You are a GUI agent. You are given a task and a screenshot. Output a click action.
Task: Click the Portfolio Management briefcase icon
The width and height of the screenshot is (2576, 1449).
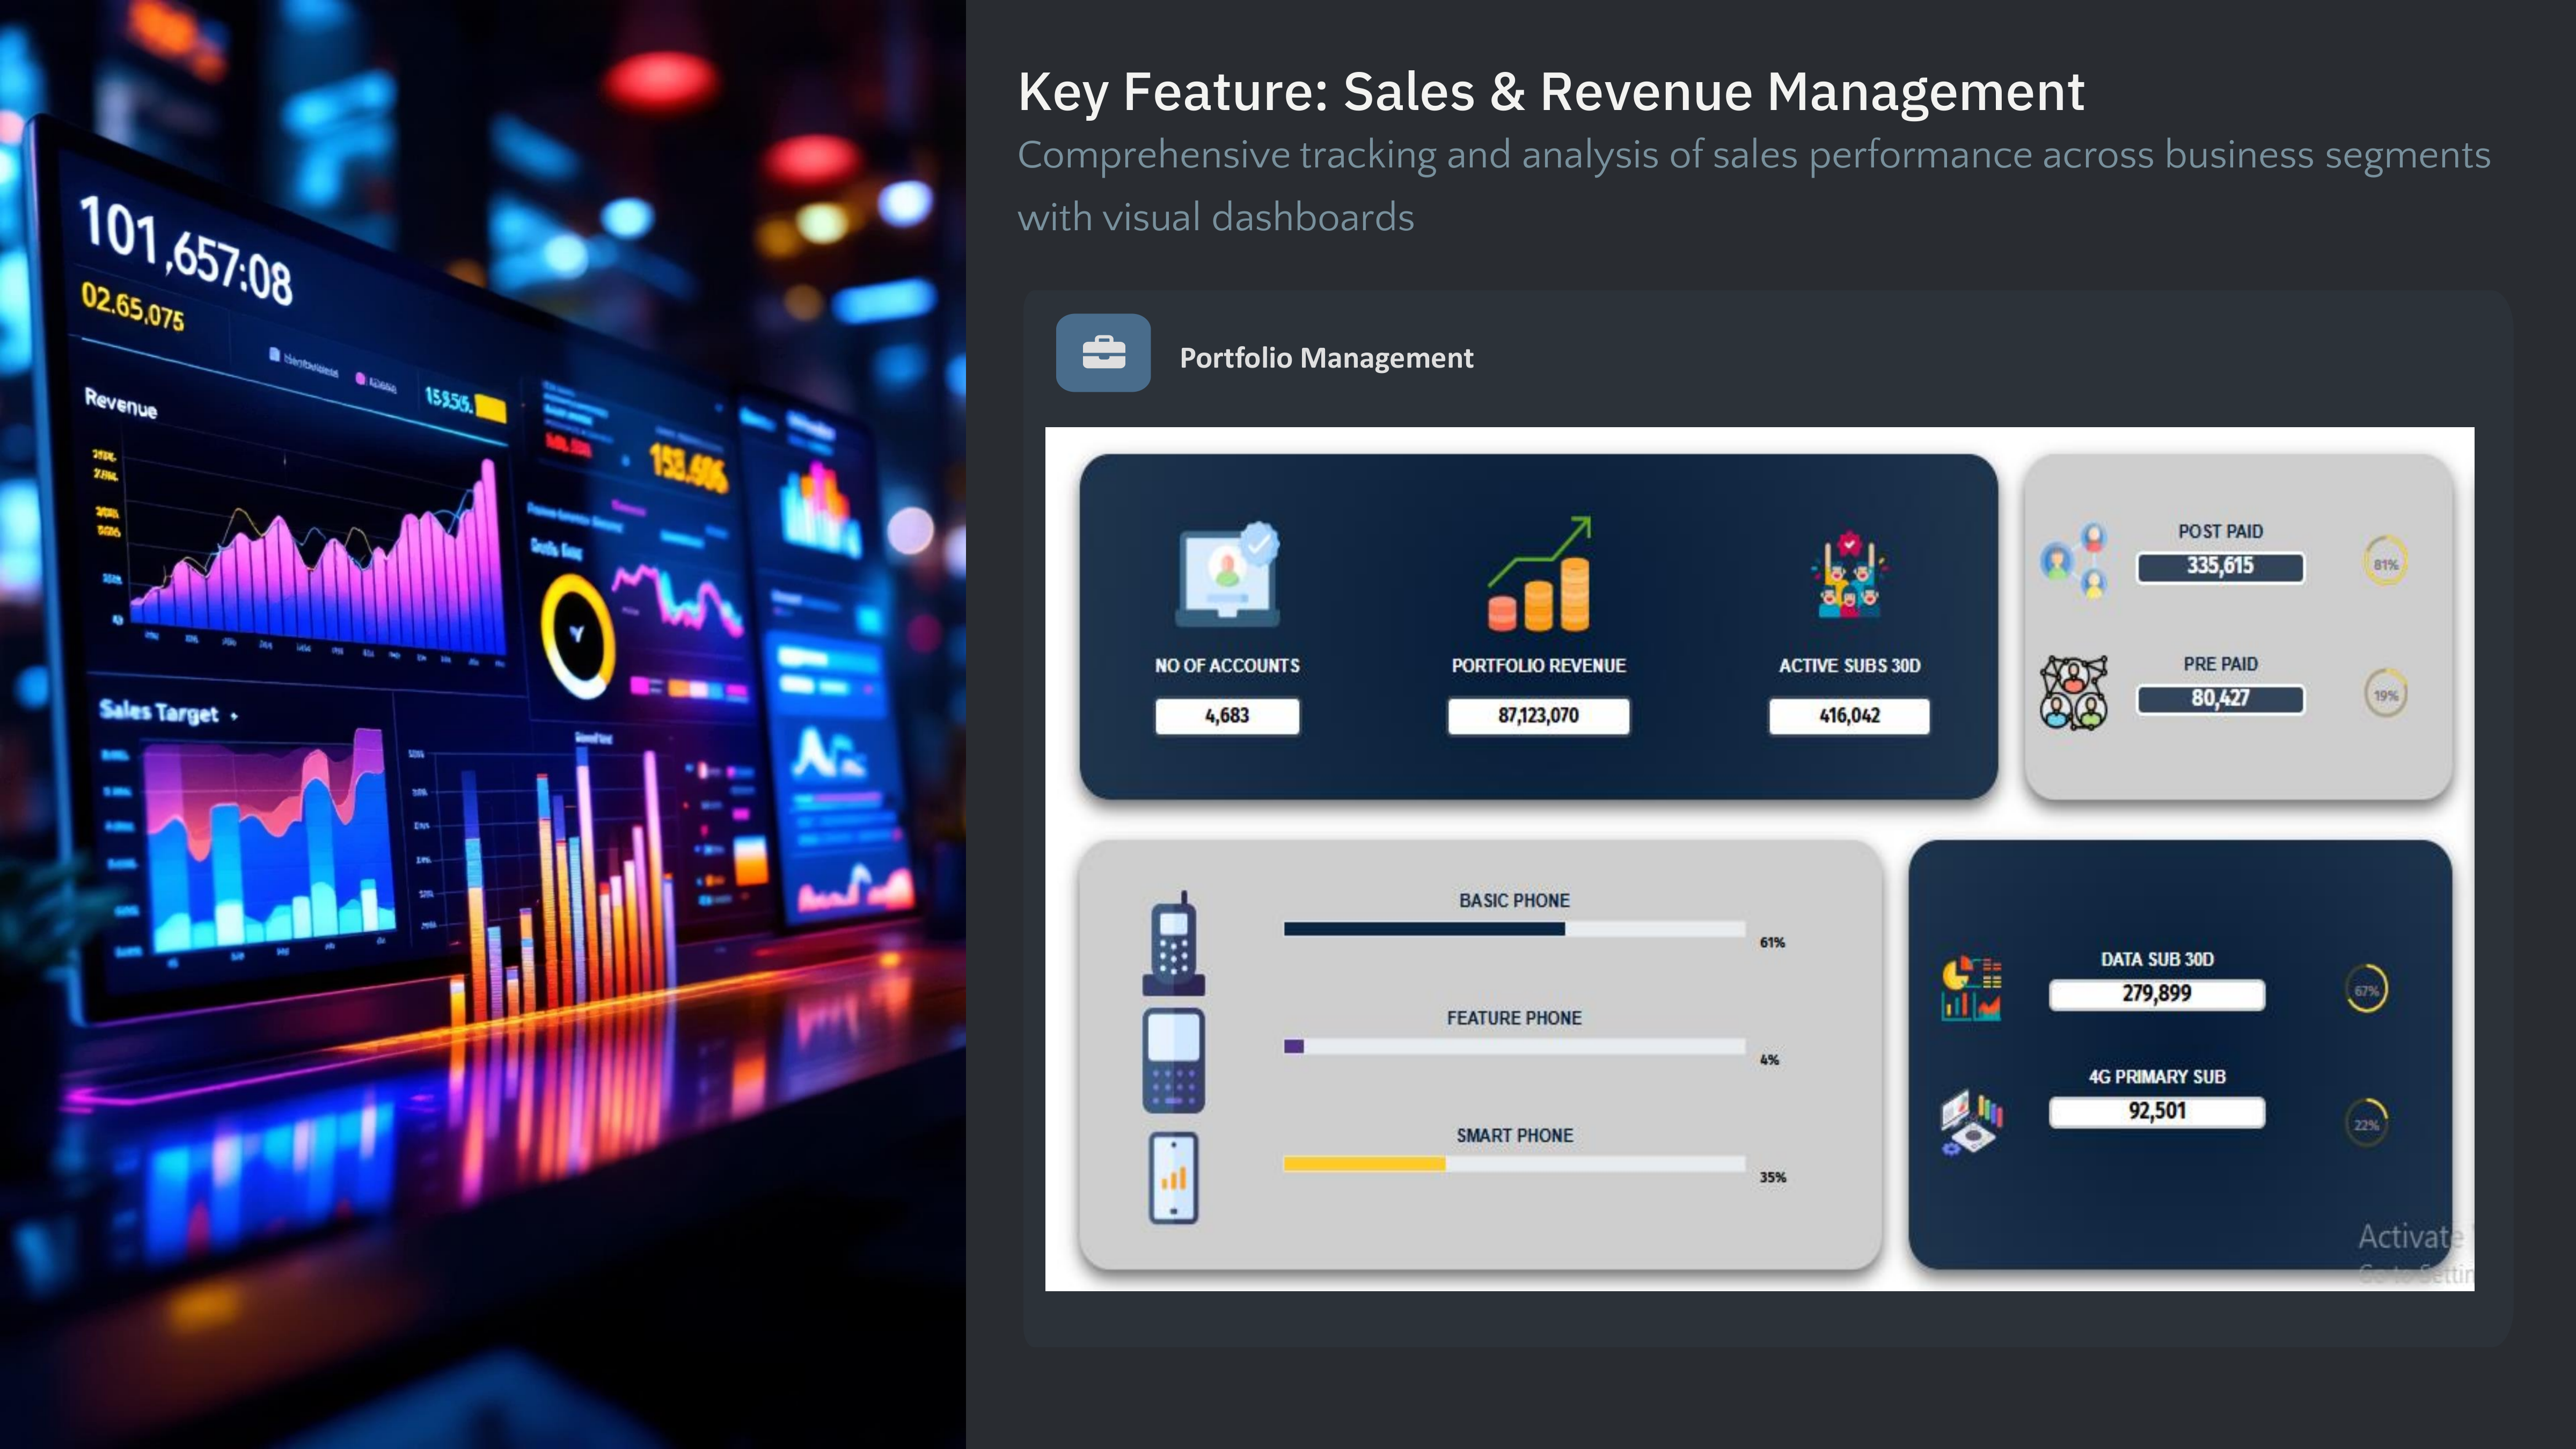click(1103, 352)
